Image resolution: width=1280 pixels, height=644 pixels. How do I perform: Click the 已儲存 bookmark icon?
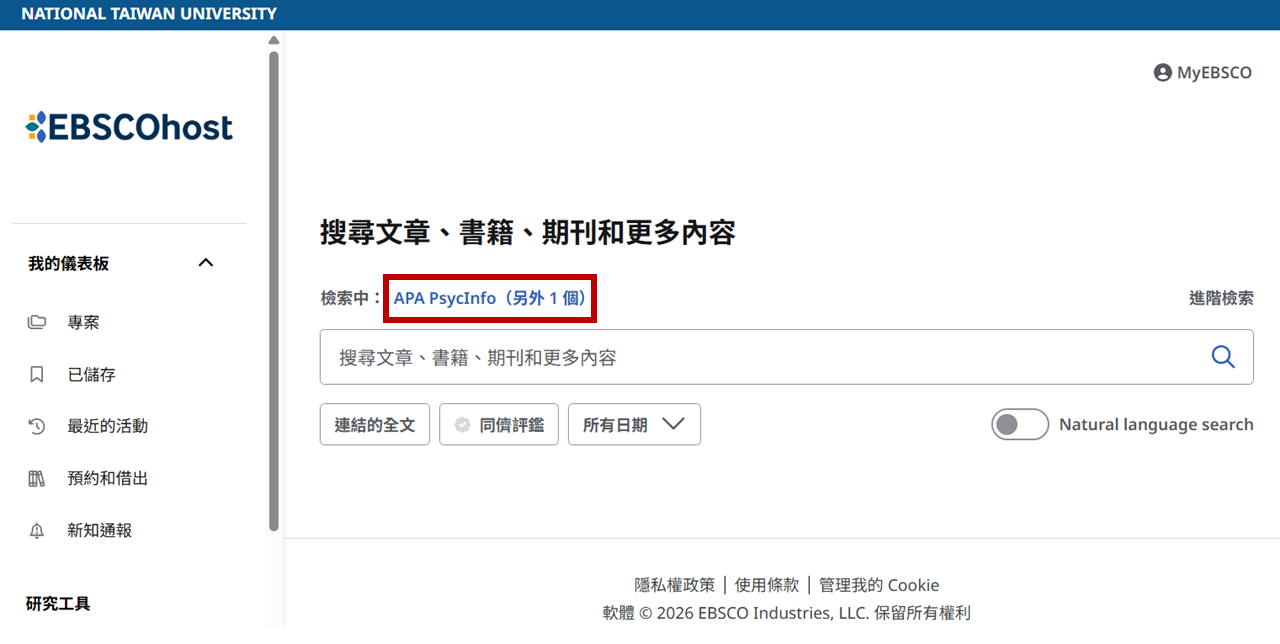click(37, 374)
